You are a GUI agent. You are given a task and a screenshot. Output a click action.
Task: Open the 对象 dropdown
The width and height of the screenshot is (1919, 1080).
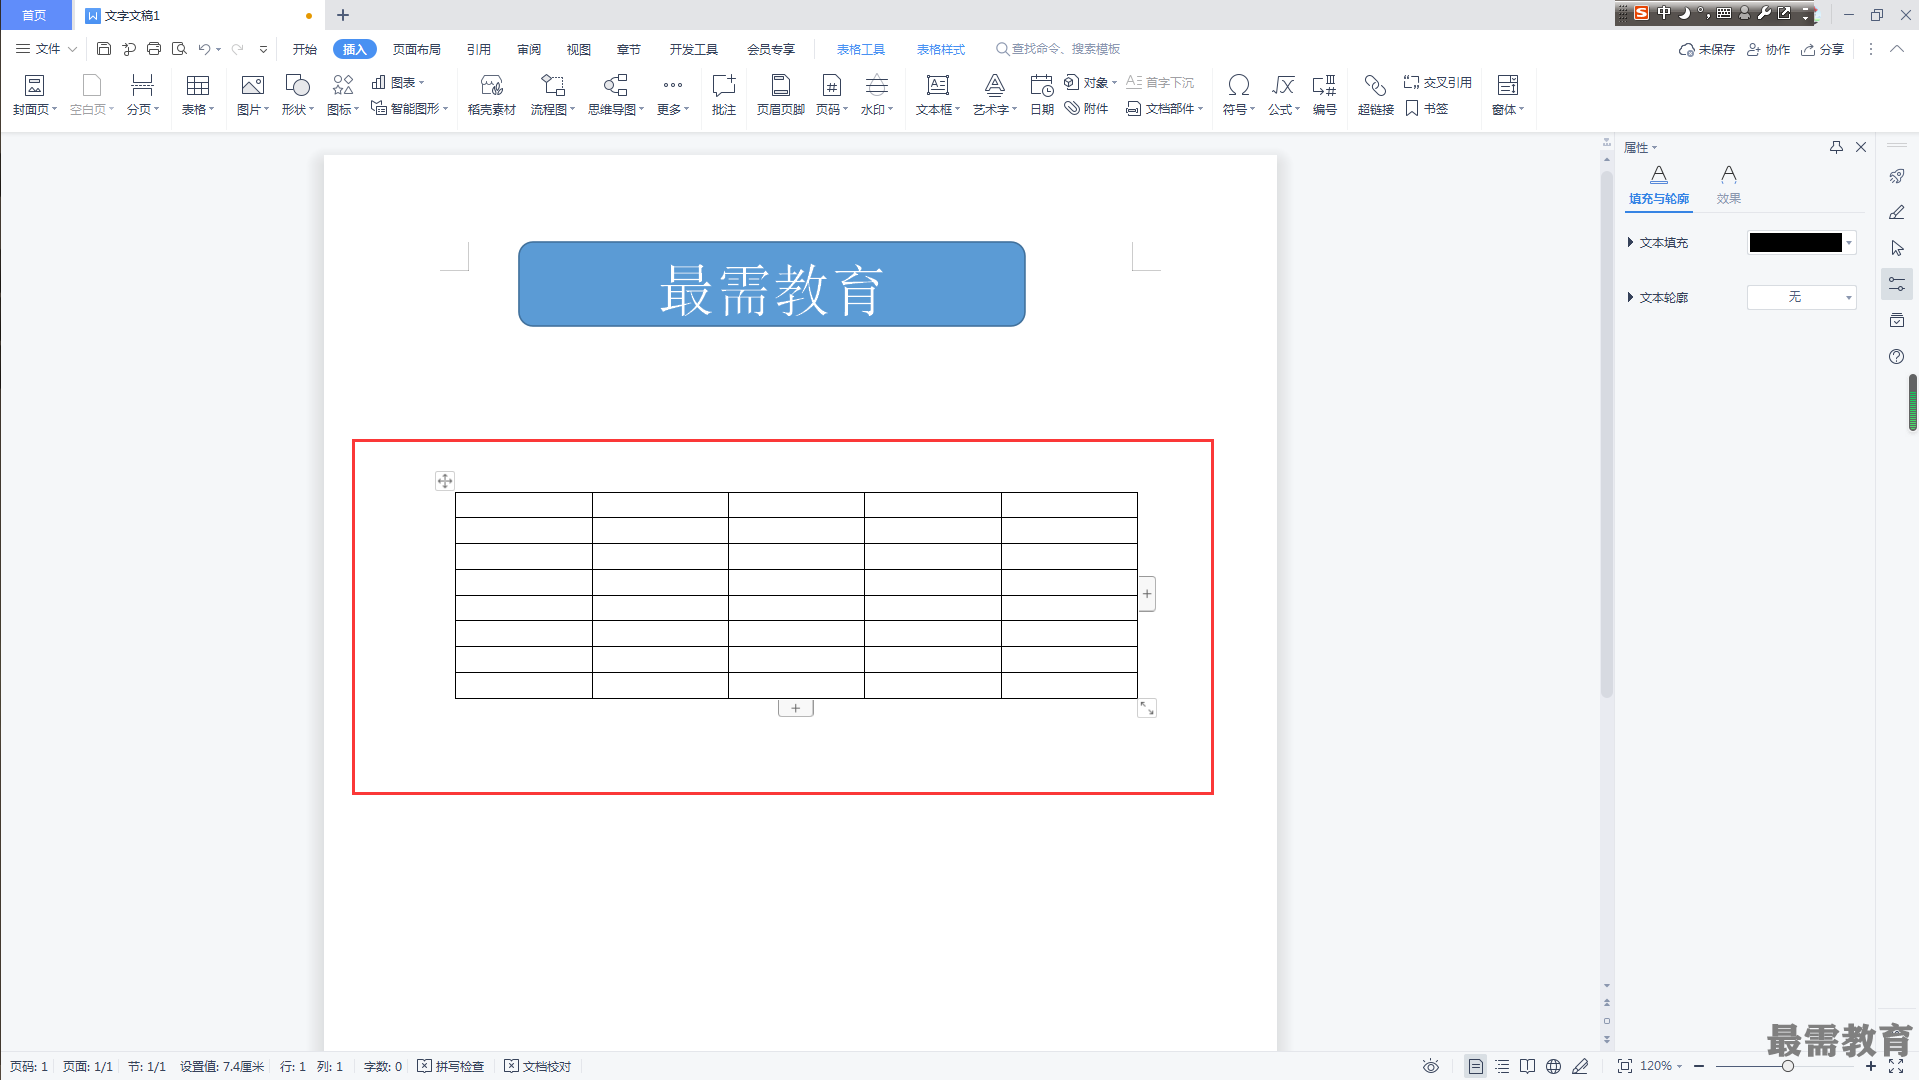point(1091,82)
